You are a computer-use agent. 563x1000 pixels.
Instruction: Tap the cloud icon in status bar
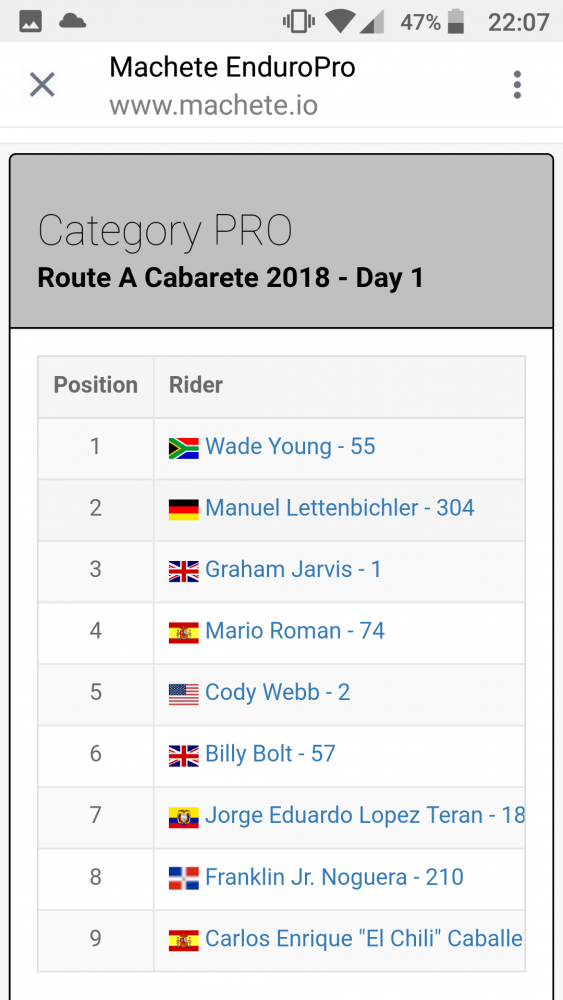73,22
